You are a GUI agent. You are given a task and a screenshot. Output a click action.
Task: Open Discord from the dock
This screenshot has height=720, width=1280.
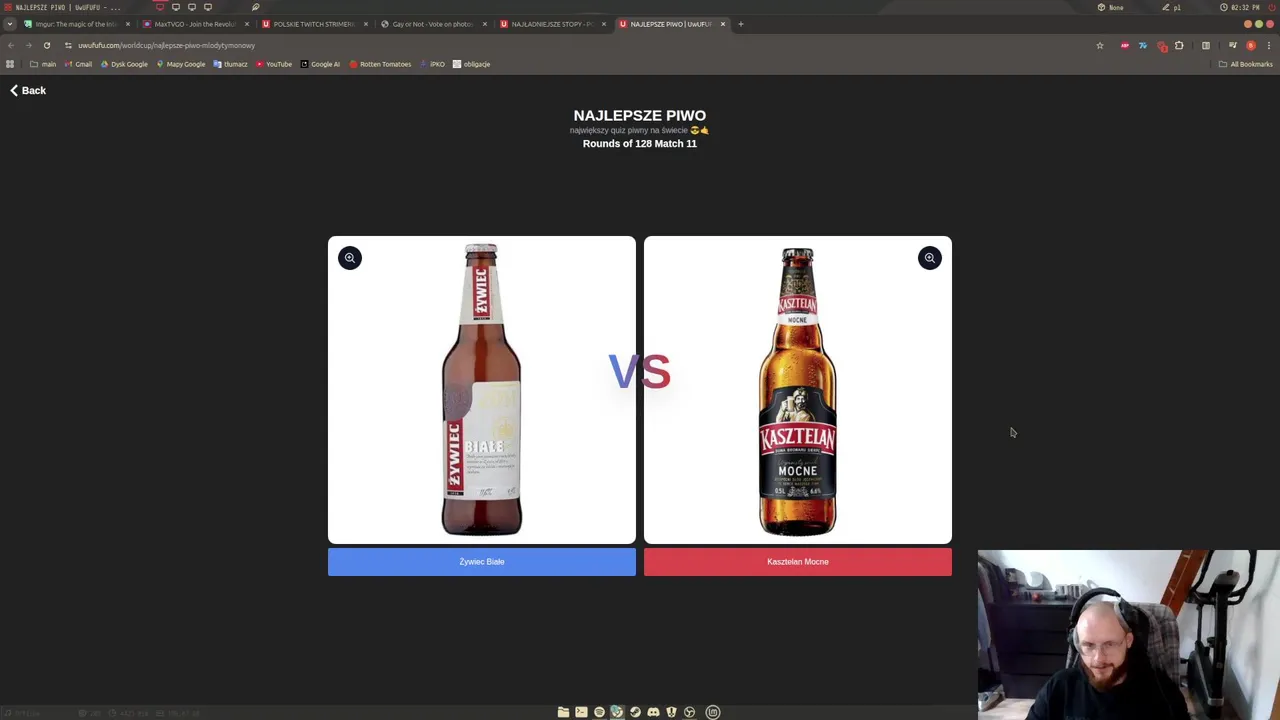click(x=653, y=712)
